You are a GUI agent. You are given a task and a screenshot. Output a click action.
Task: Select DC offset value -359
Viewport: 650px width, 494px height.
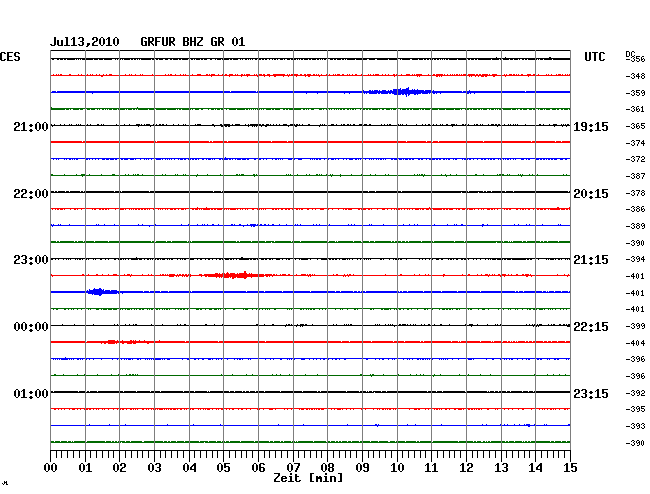635,93
